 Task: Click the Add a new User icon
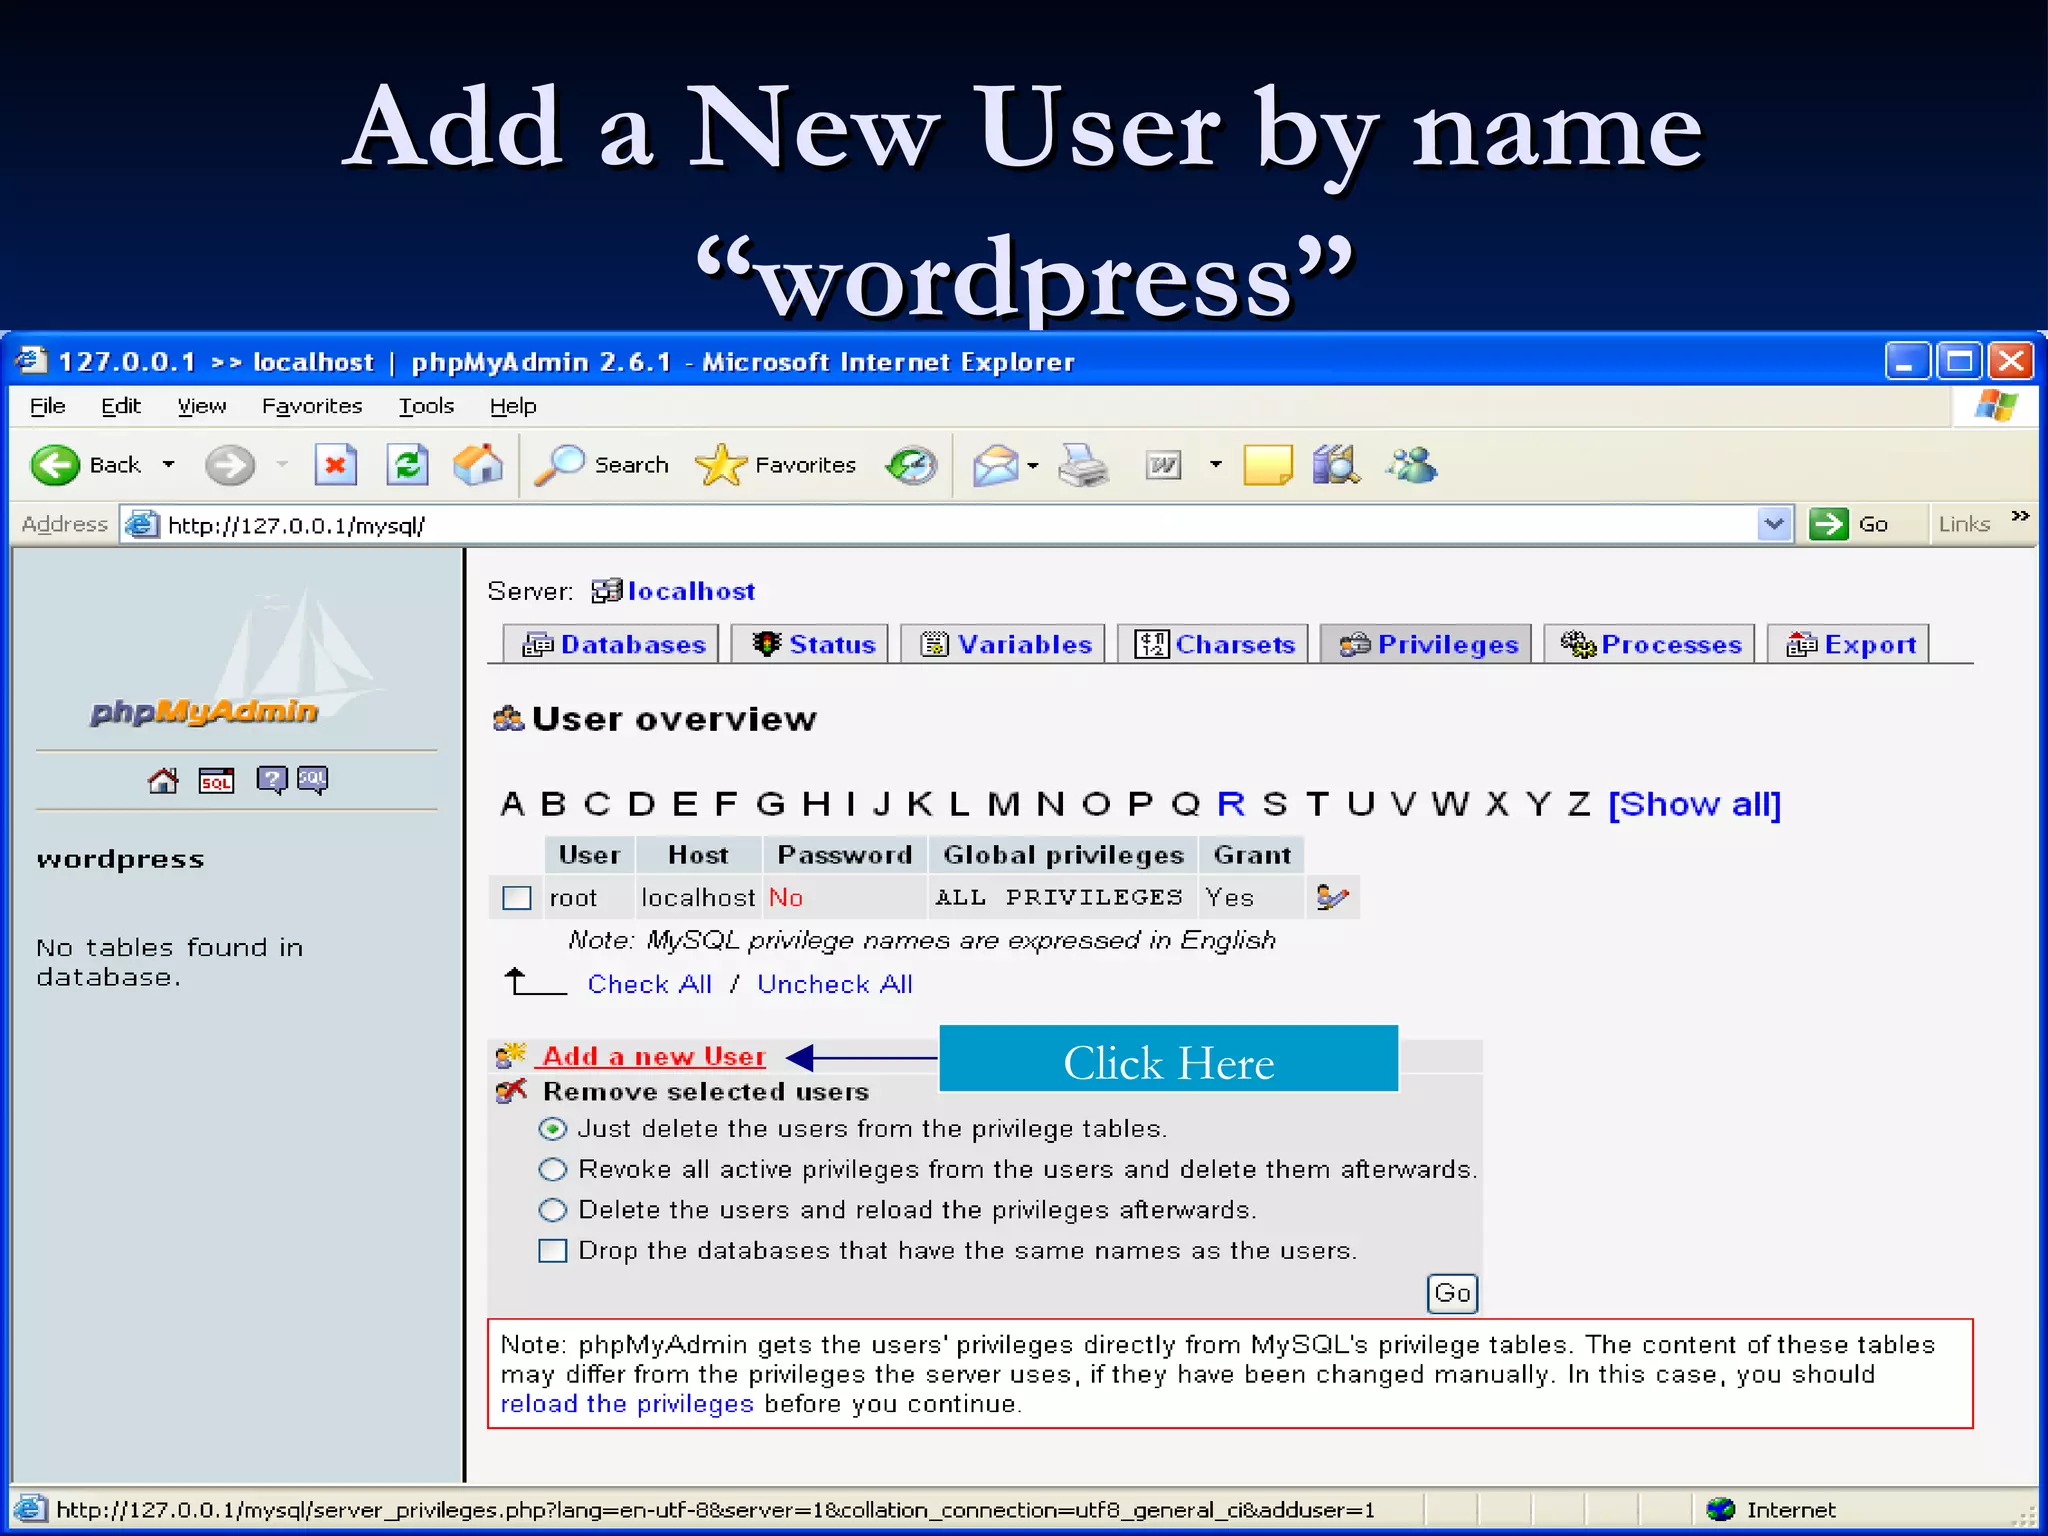(511, 1054)
